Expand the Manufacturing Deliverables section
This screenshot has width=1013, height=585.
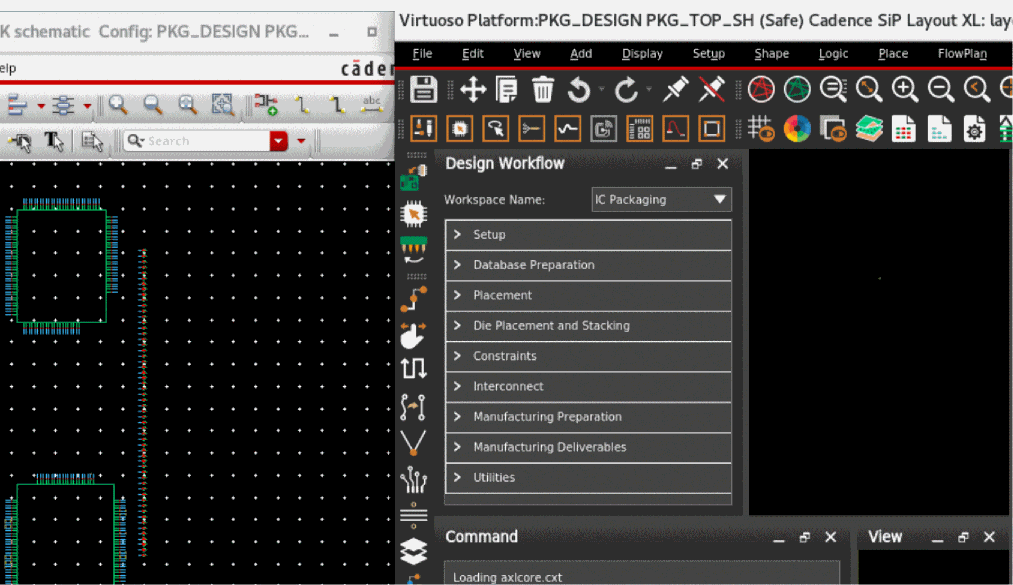(x=588, y=447)
